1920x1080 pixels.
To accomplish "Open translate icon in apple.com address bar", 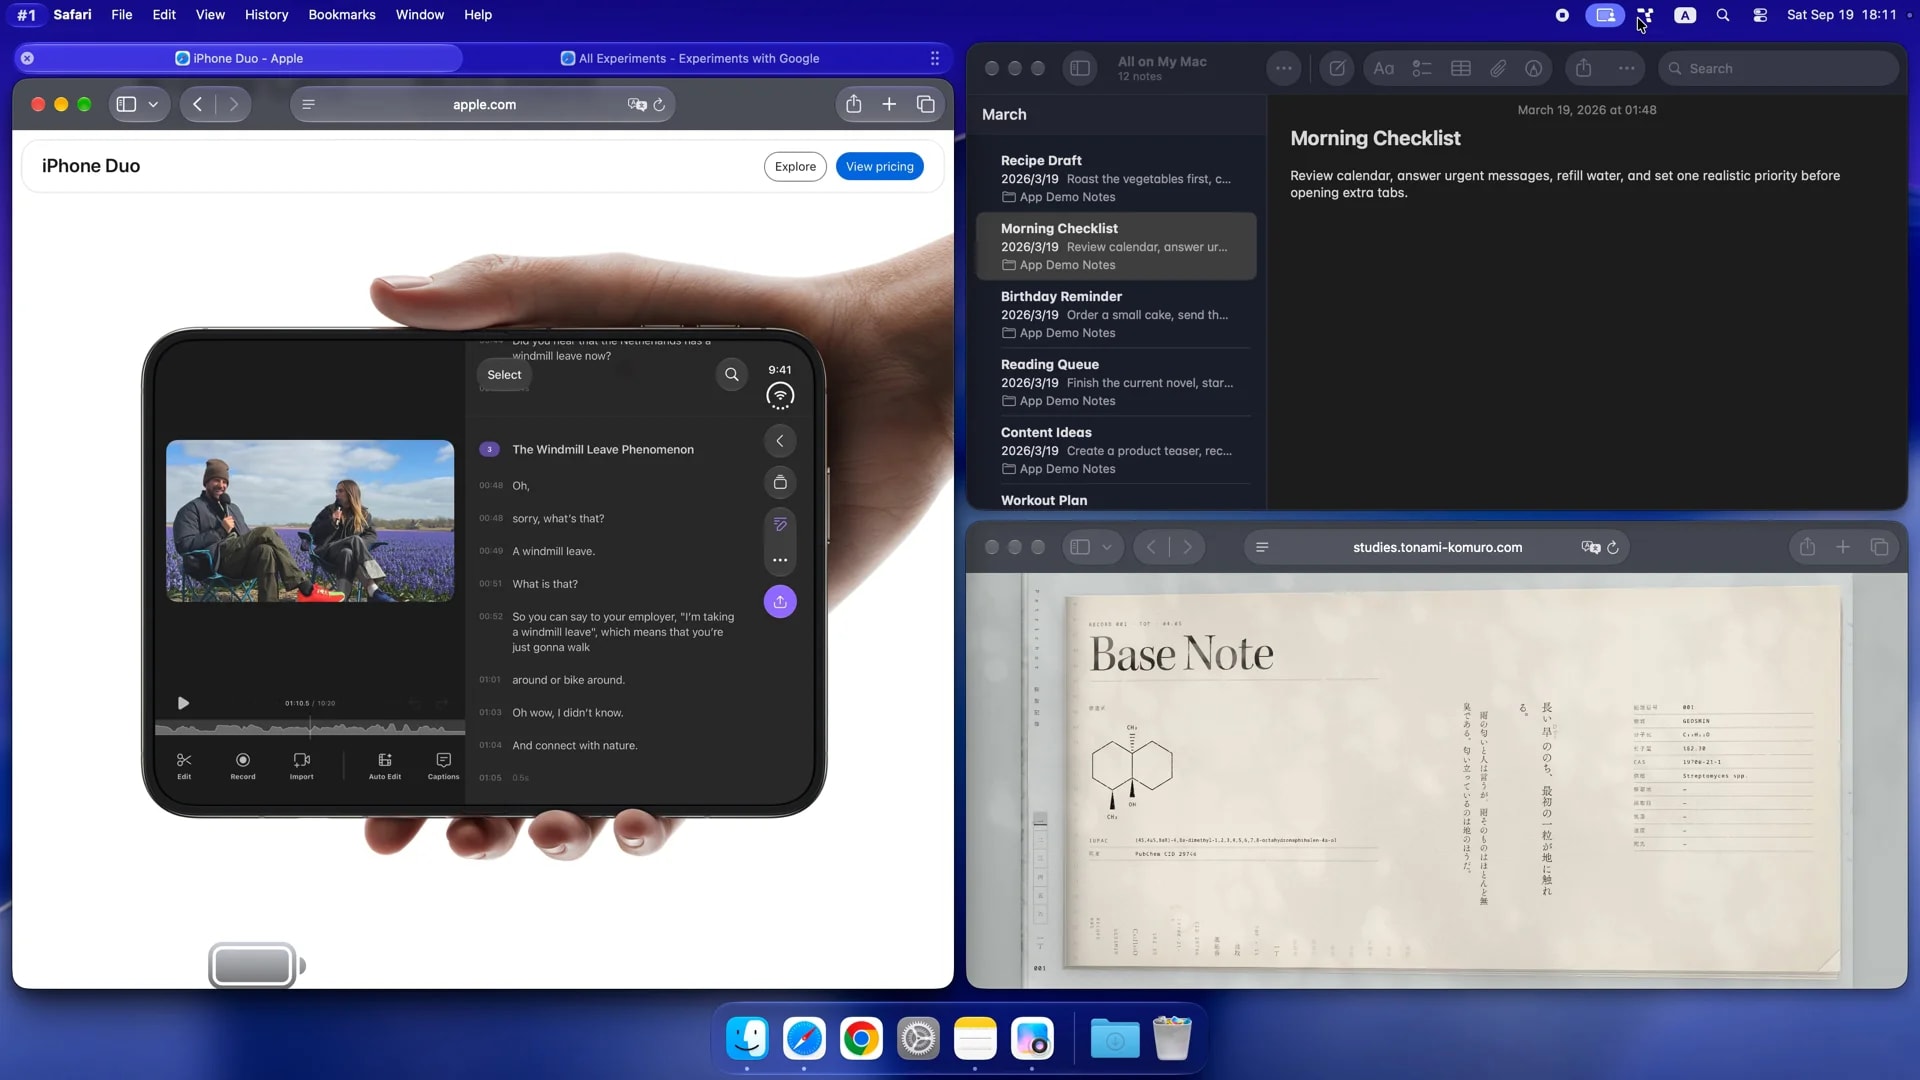I will pyautogui.click(x=636, y=104).
